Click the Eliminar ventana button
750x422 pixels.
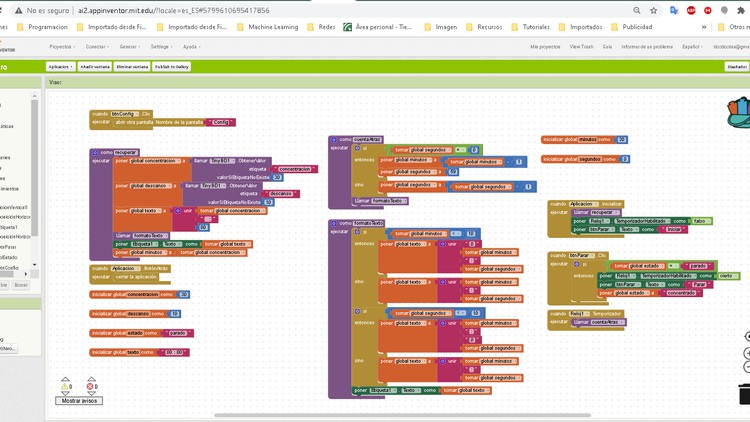(x=130, y=67)
